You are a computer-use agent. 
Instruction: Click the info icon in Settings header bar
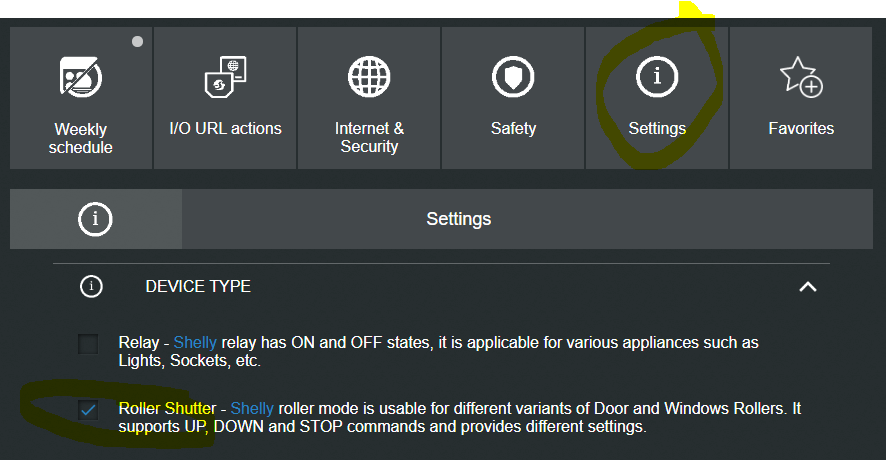tap(95, 219)
